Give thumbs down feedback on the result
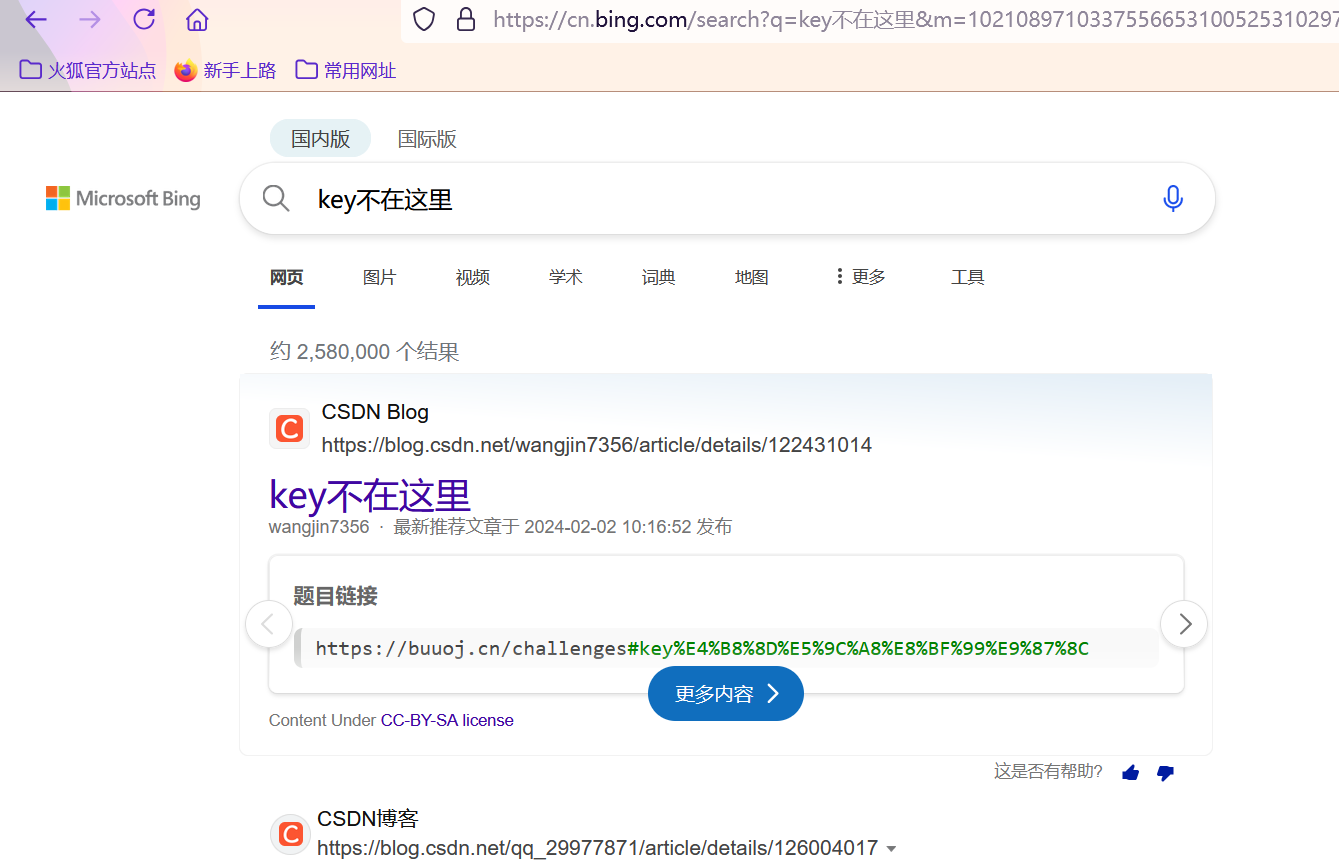This screenshot has height=868, width=1339. click(x=1165, y=772)
